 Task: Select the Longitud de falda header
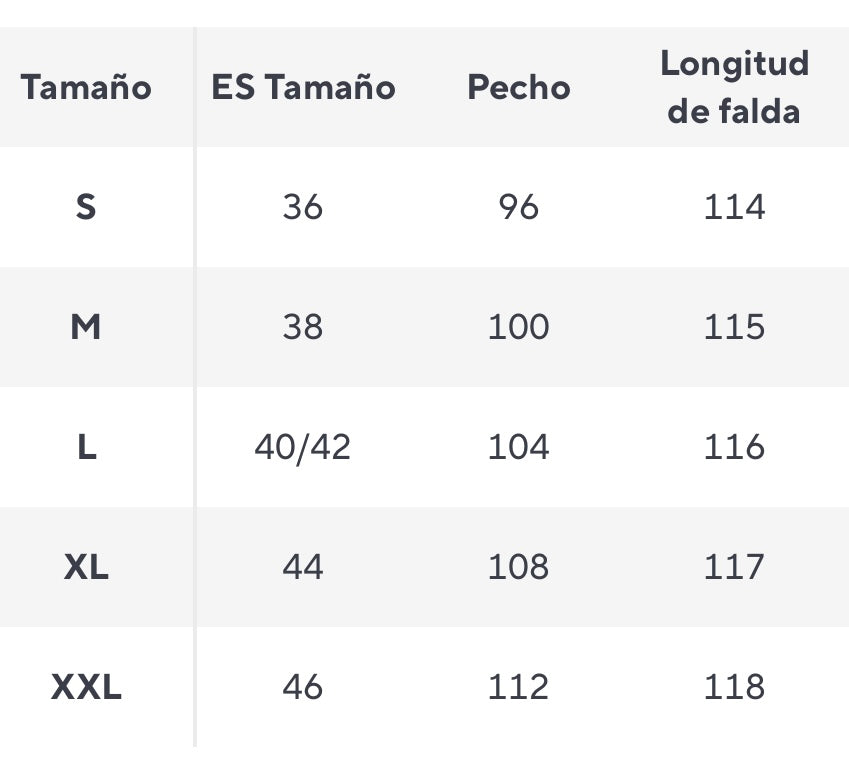point(734,87)
